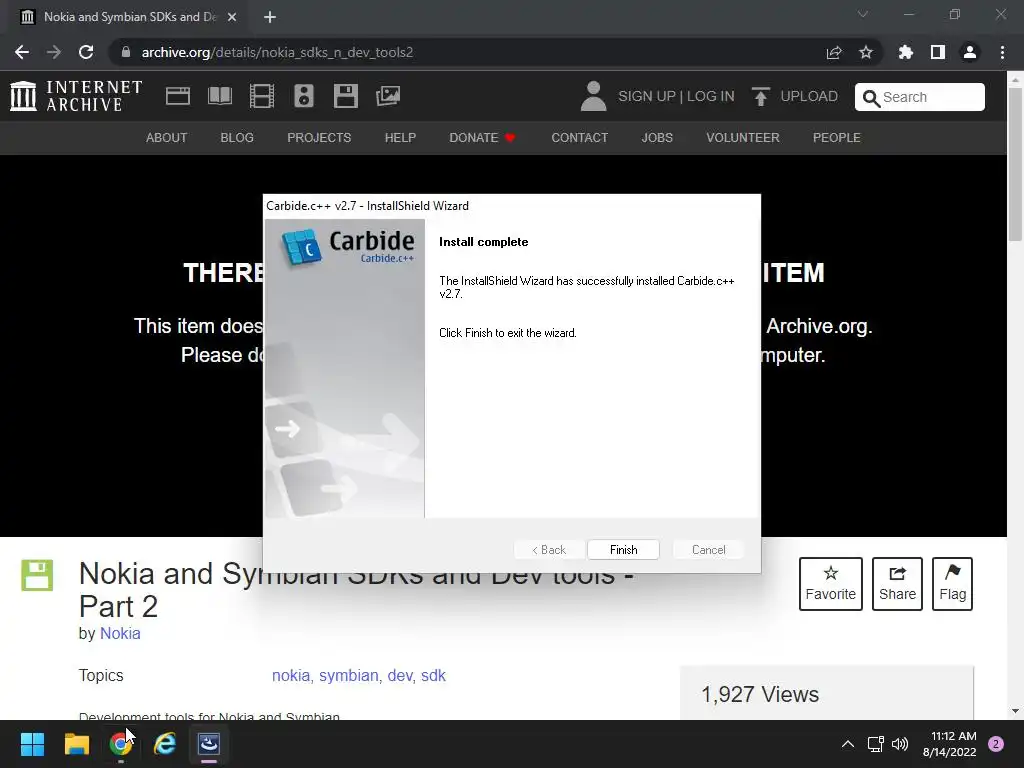This screenshot has width=1024, height=768.
Task: Bookmark the page with the star icon
Action: [866, 52]
